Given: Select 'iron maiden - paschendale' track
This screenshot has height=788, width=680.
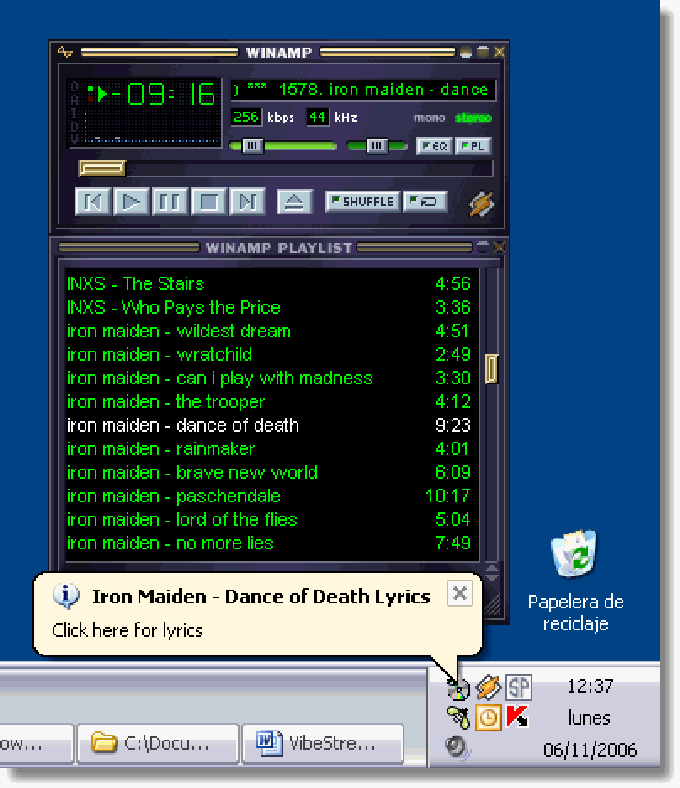Looking at the screenshot, I should pyautogui.click(x=269, y=496).
